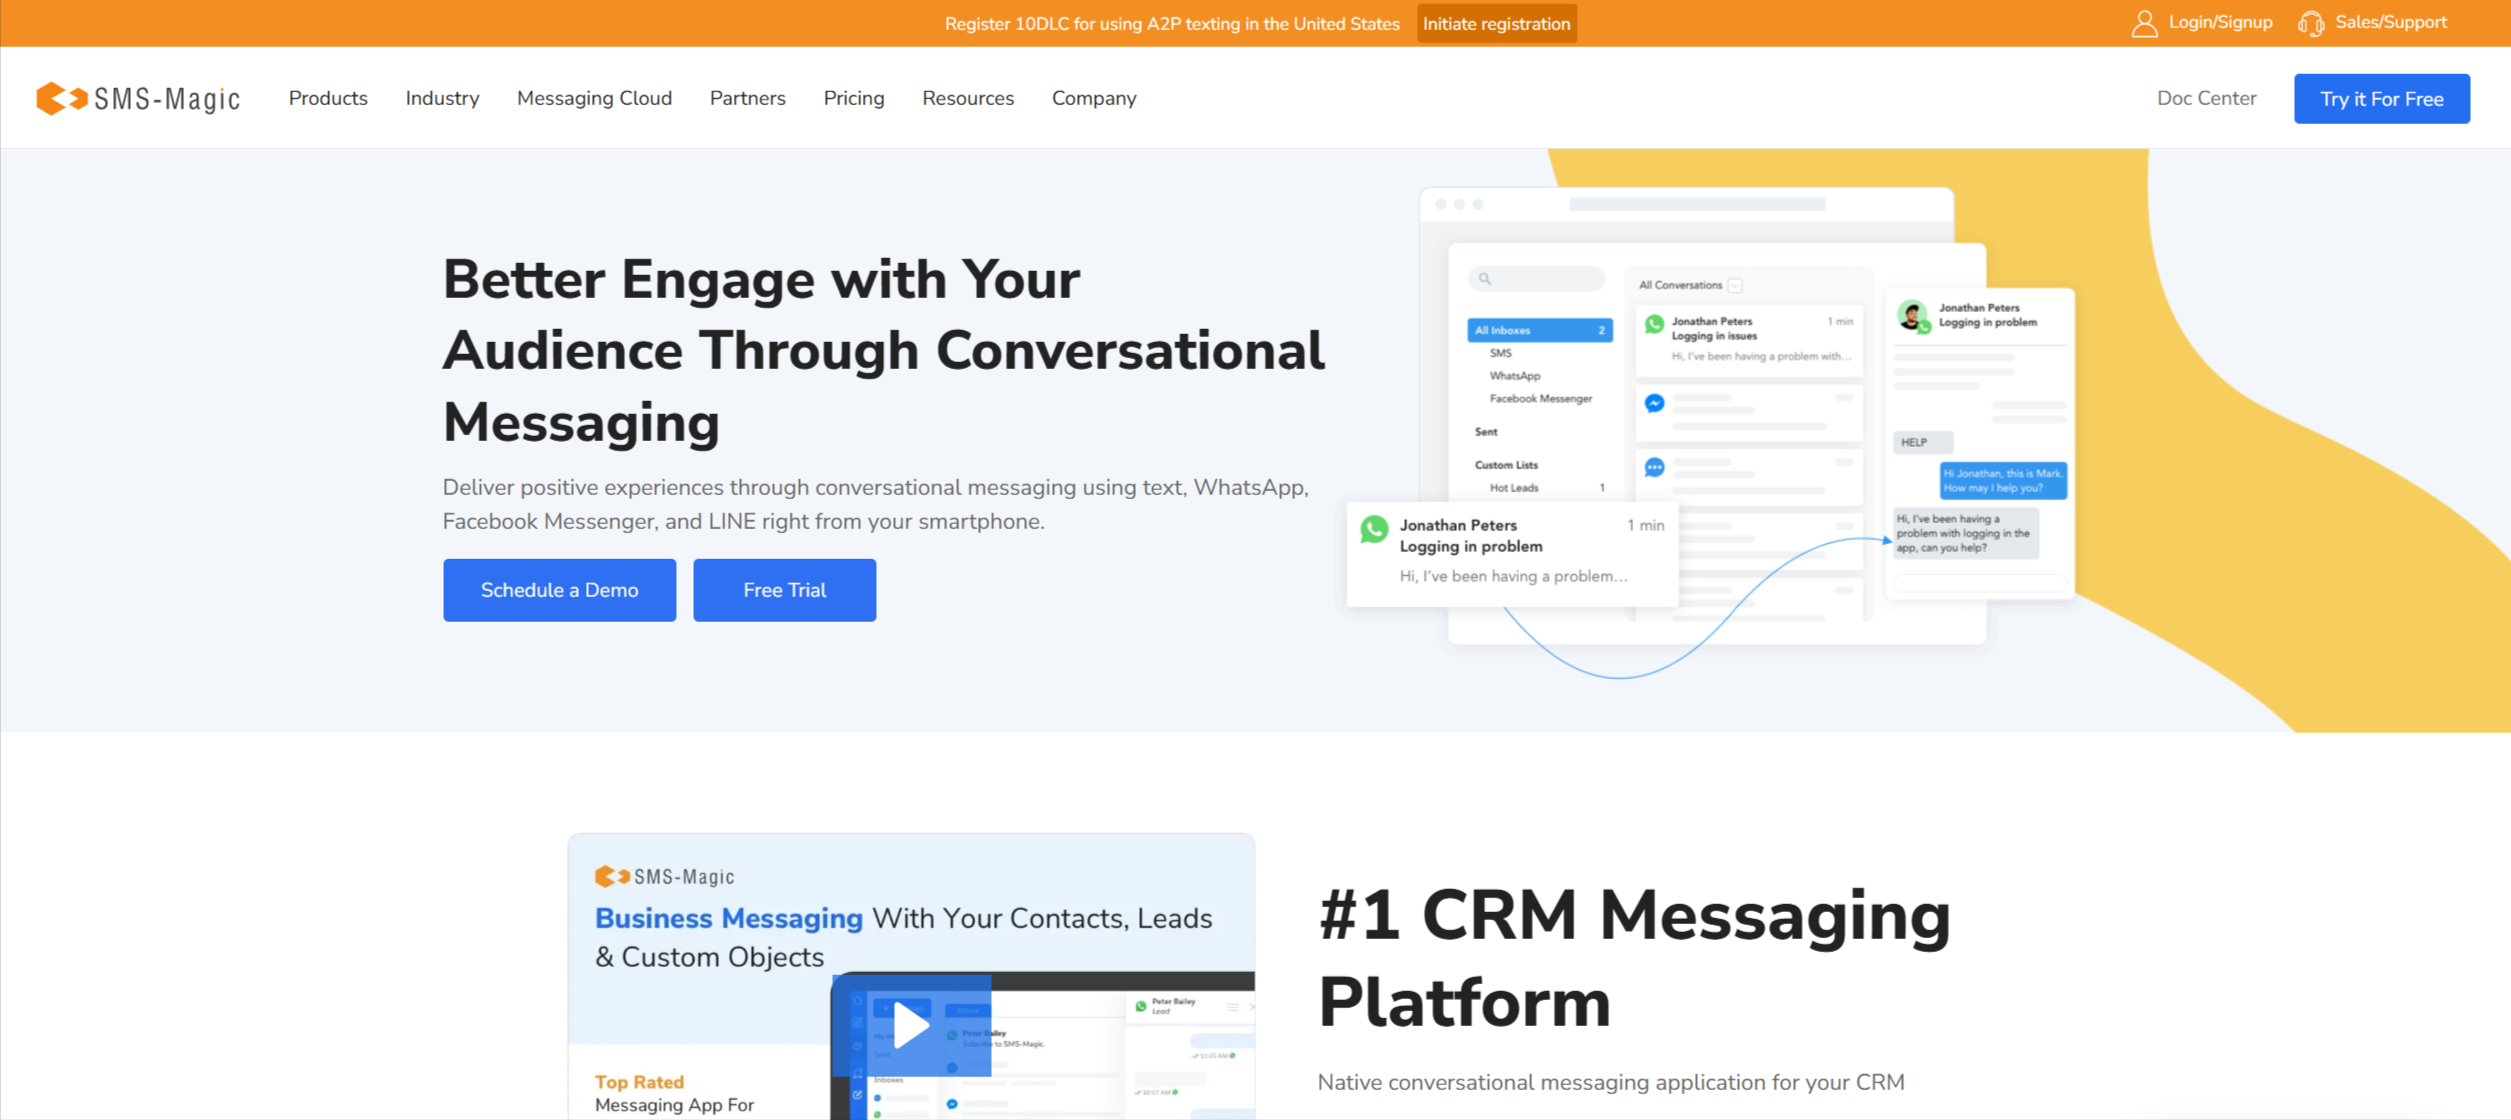The width and height of the screenshot is (2511, 1120).
Task: Click the SMS-Magic logo in header
Action: [x=138, y=98]
